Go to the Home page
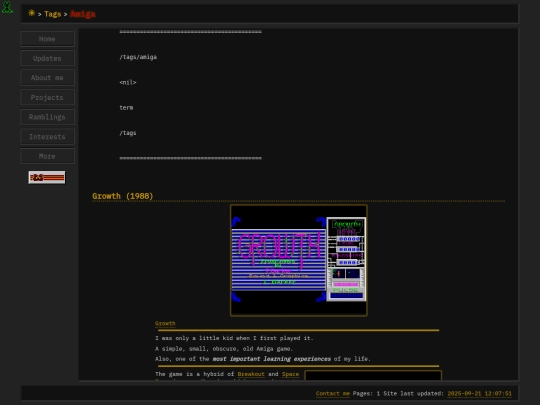This screenshot has height=405, width=540. [x=47, y=39]
